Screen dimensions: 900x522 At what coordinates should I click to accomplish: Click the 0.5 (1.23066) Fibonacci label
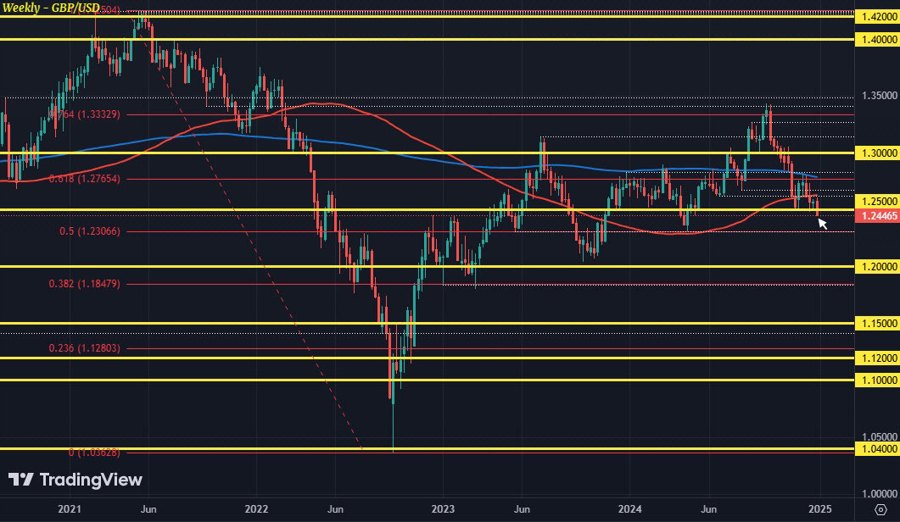90,231
